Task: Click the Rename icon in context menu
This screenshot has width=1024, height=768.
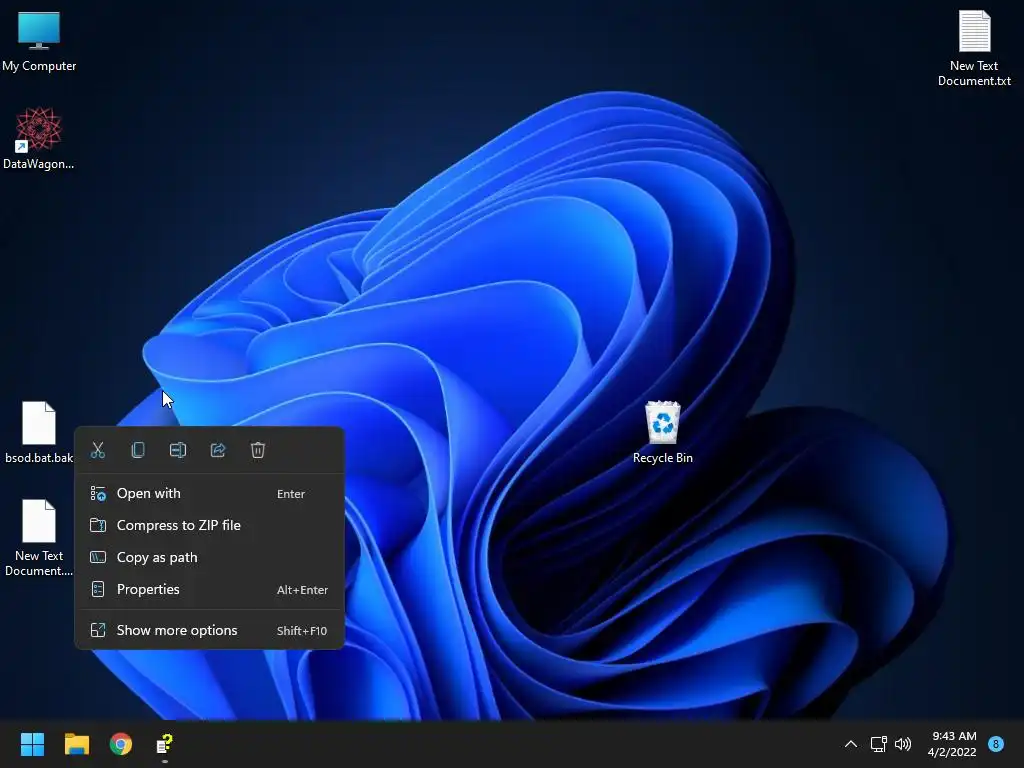Action: [178, 450]
